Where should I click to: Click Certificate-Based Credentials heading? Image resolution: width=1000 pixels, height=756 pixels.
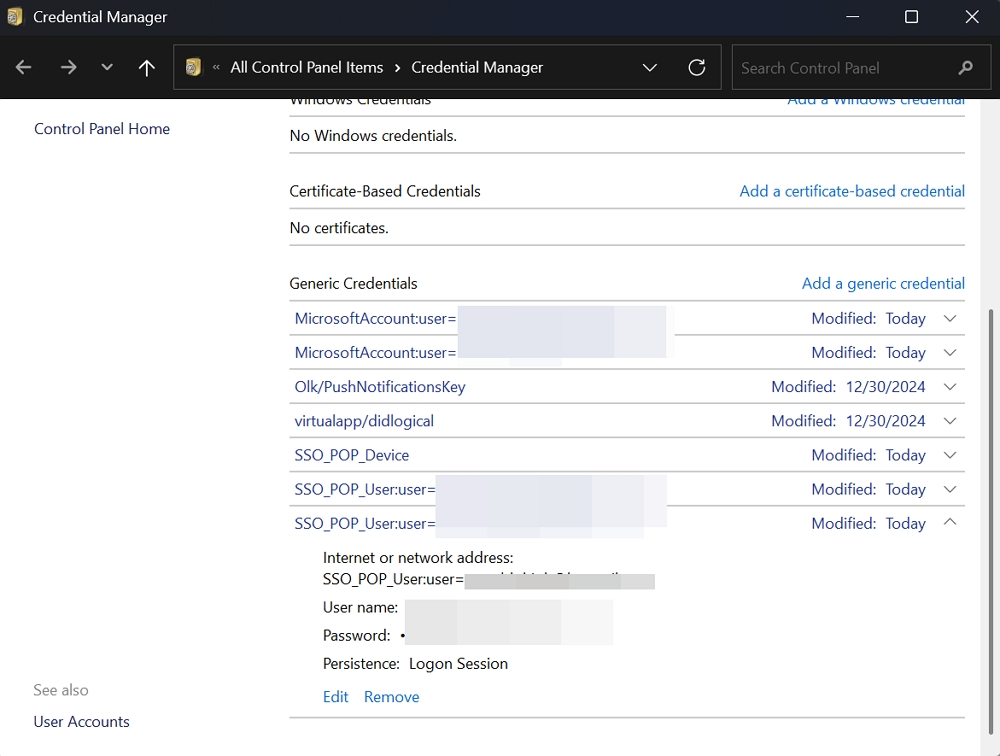tap(385, 191)
